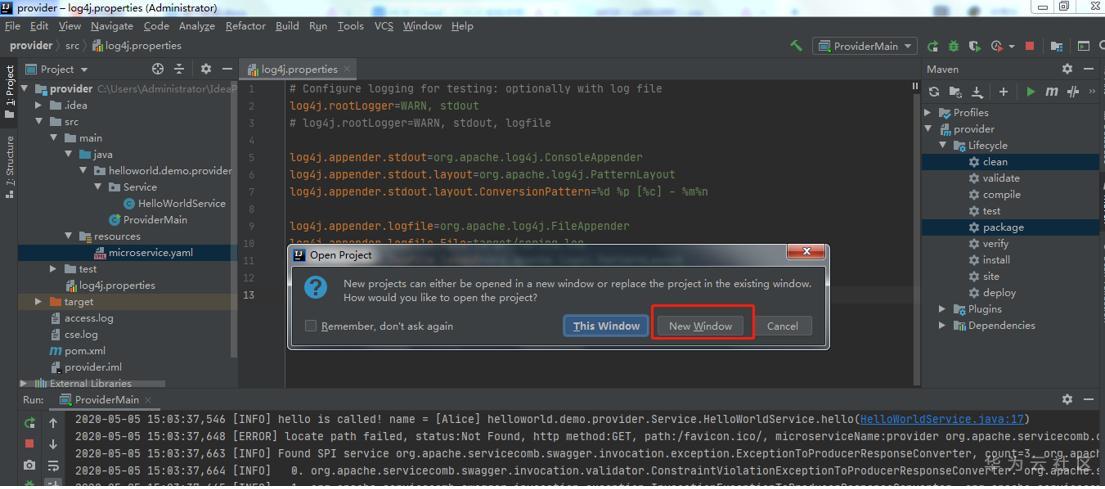Open the Refactor menu

[x=245, y=26]
